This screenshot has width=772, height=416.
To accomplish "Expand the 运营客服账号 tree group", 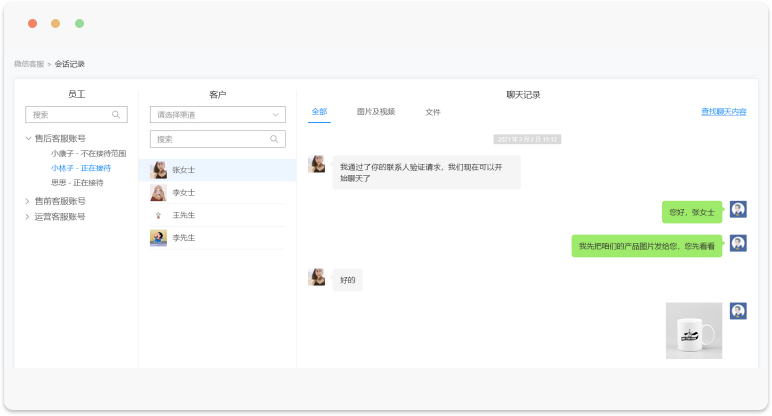I will click(29, 216).
